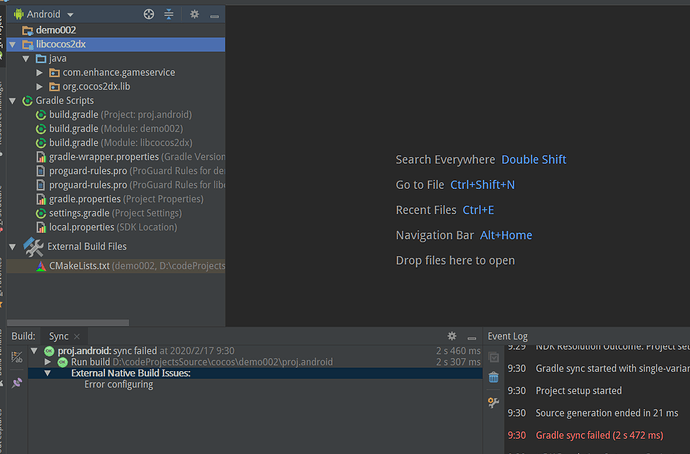Click the pin tab icon in Build panel
Viewport: 690px width, 454px height.
point(17,383)
